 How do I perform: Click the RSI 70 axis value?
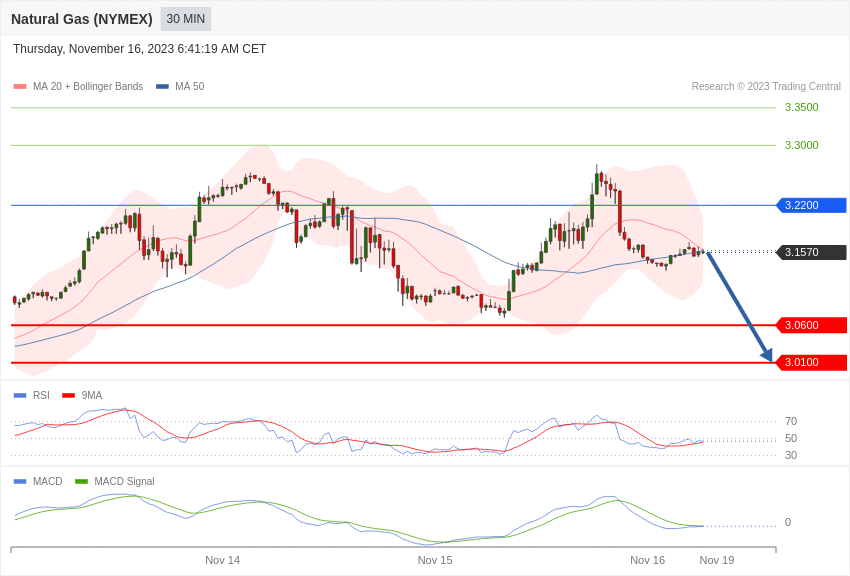point(791,421)
